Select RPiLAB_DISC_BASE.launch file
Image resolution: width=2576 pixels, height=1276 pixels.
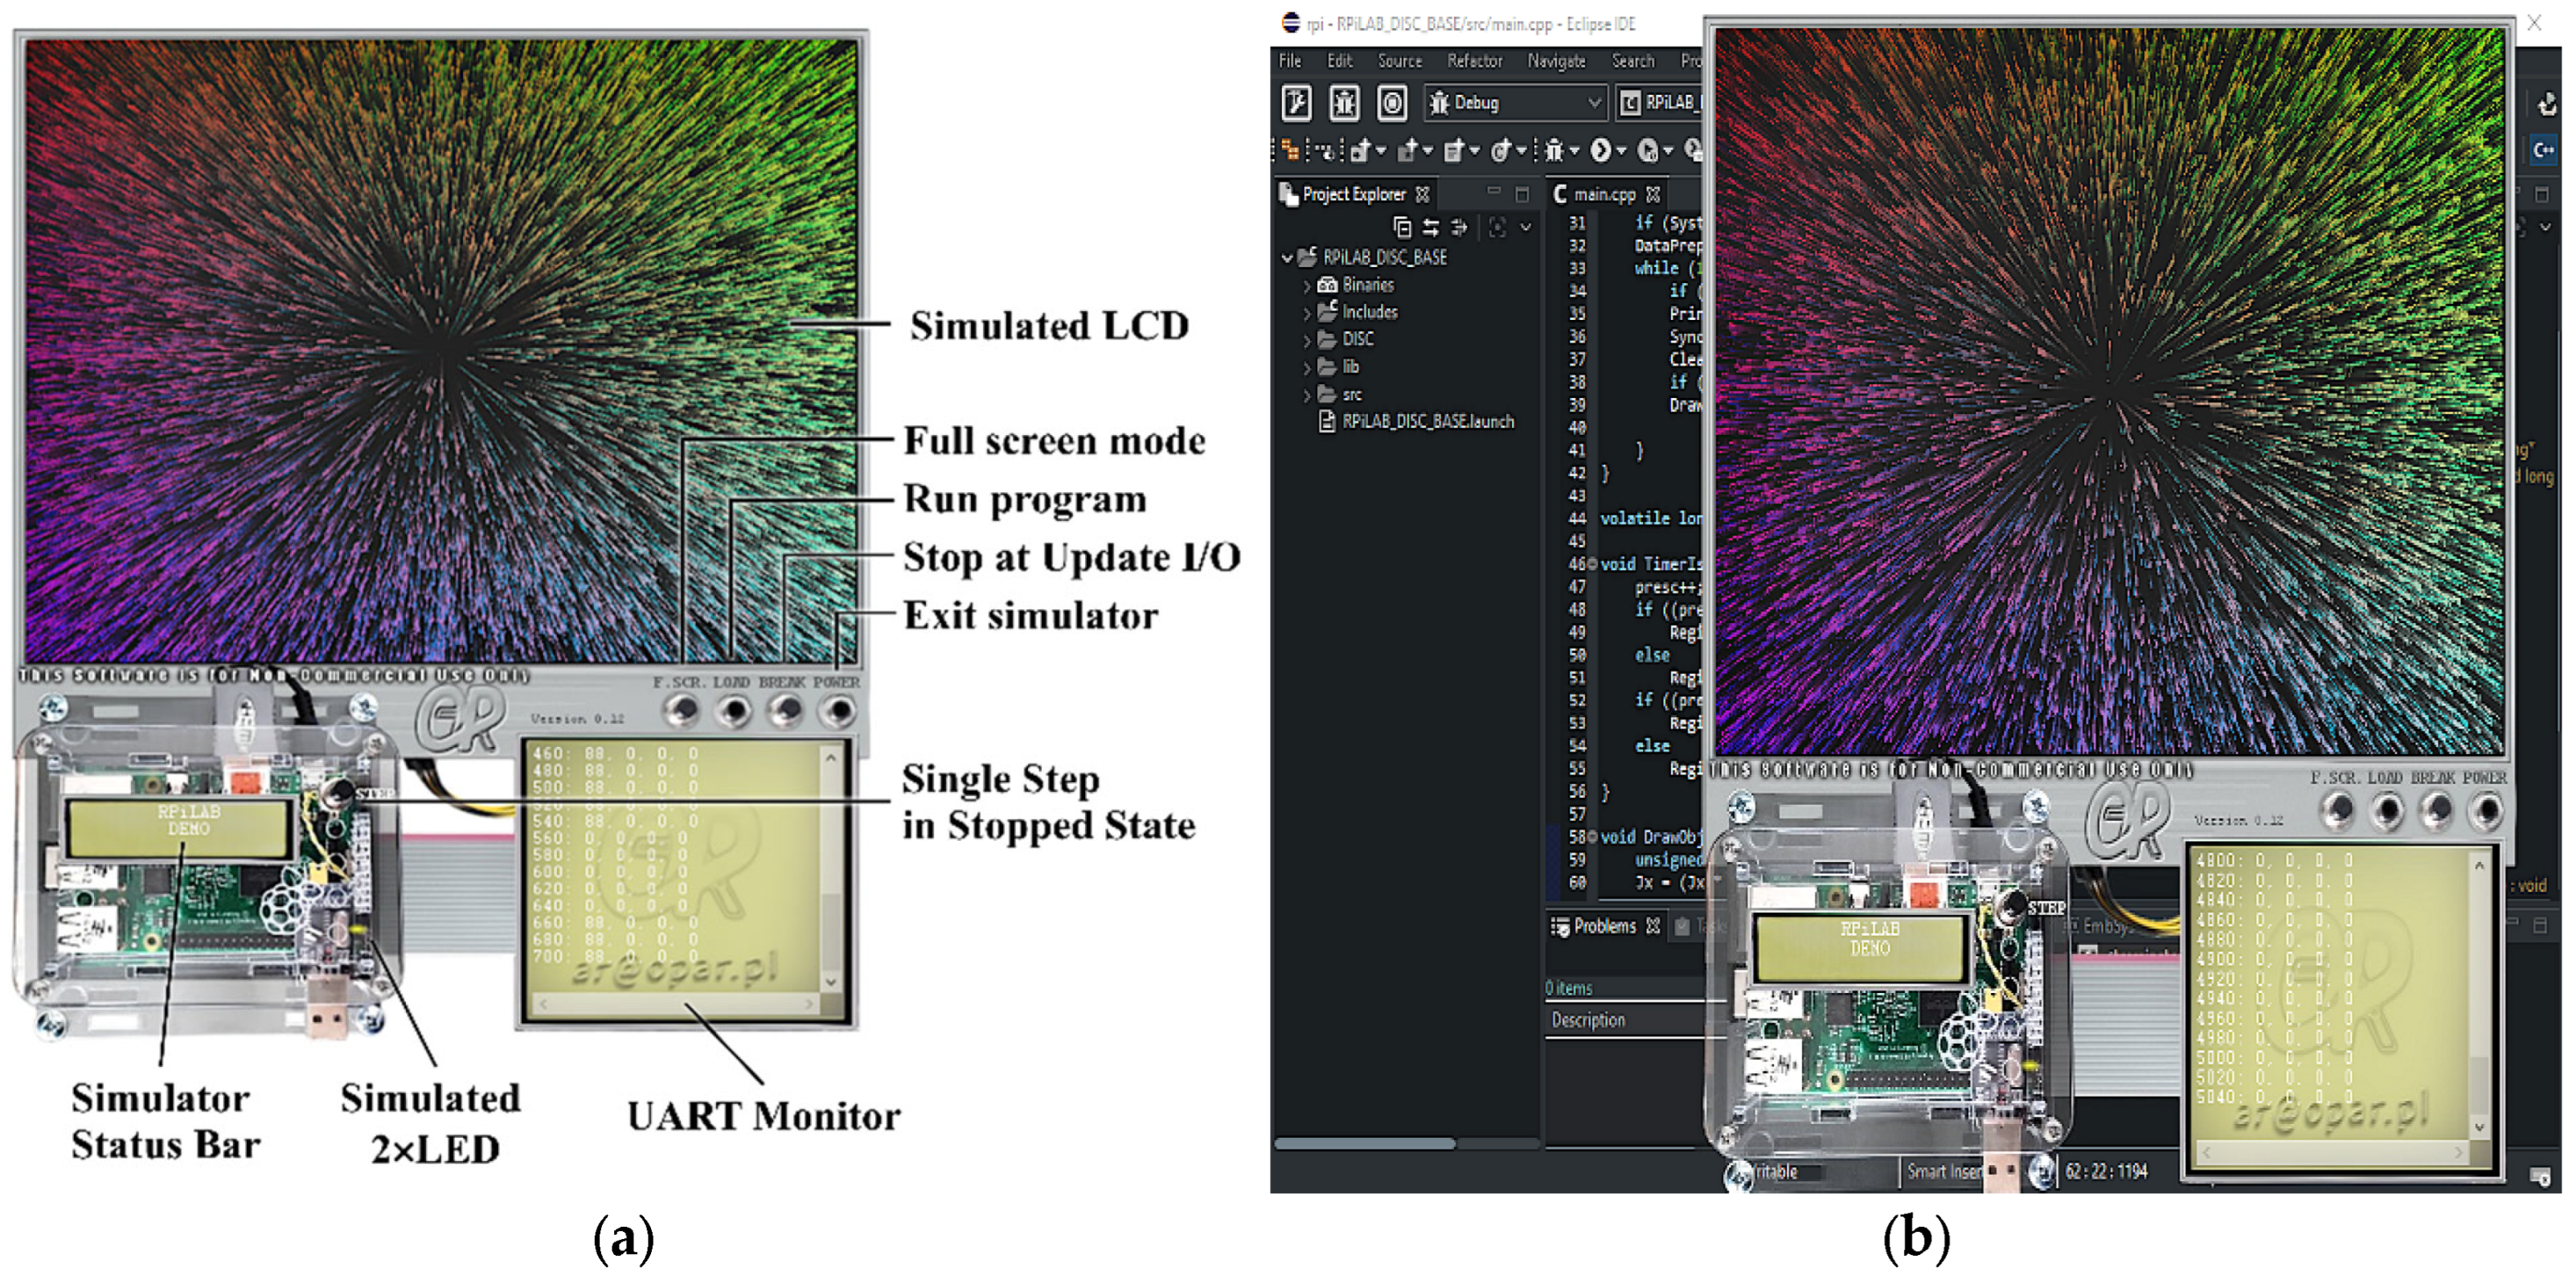tap(1427, 422)
